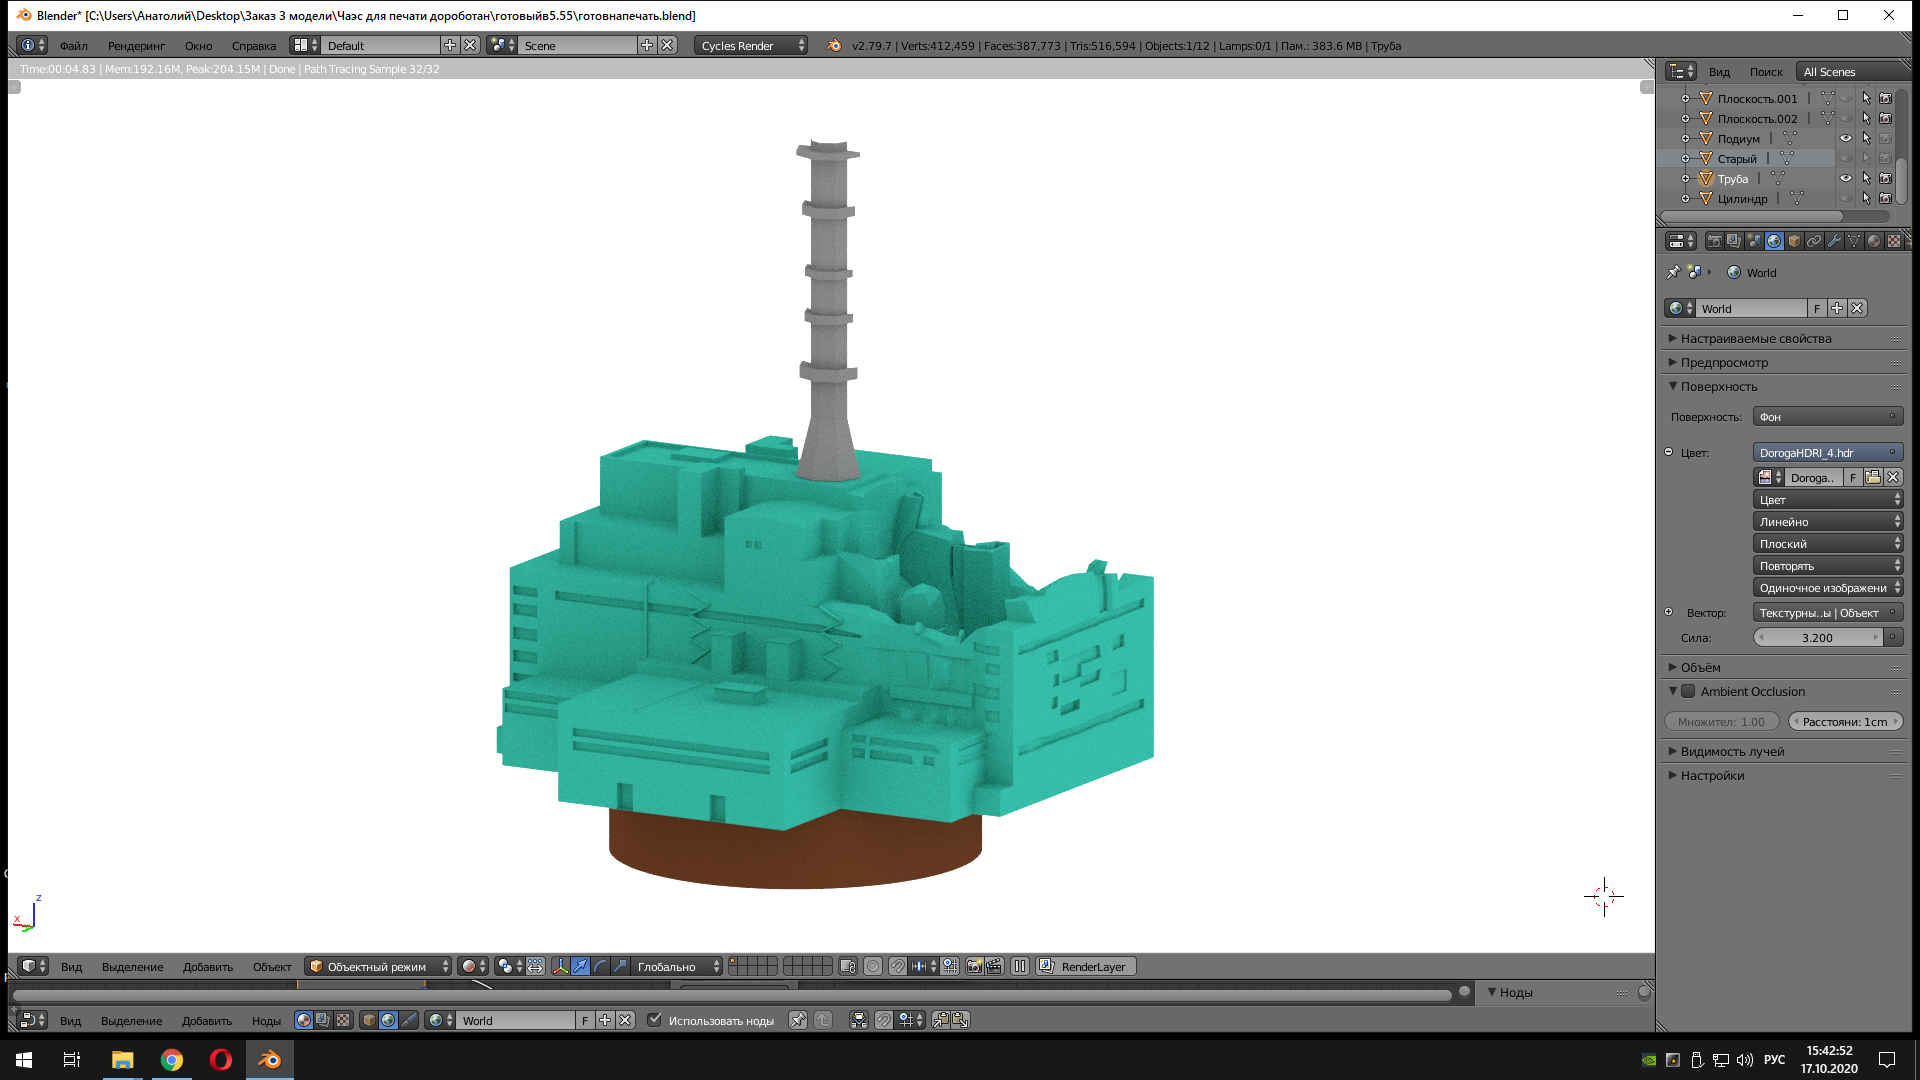The width and height of the screenshot is (1920, 1080).
Task: Open the Material properties sphere tab
Action: point(1874,241)
